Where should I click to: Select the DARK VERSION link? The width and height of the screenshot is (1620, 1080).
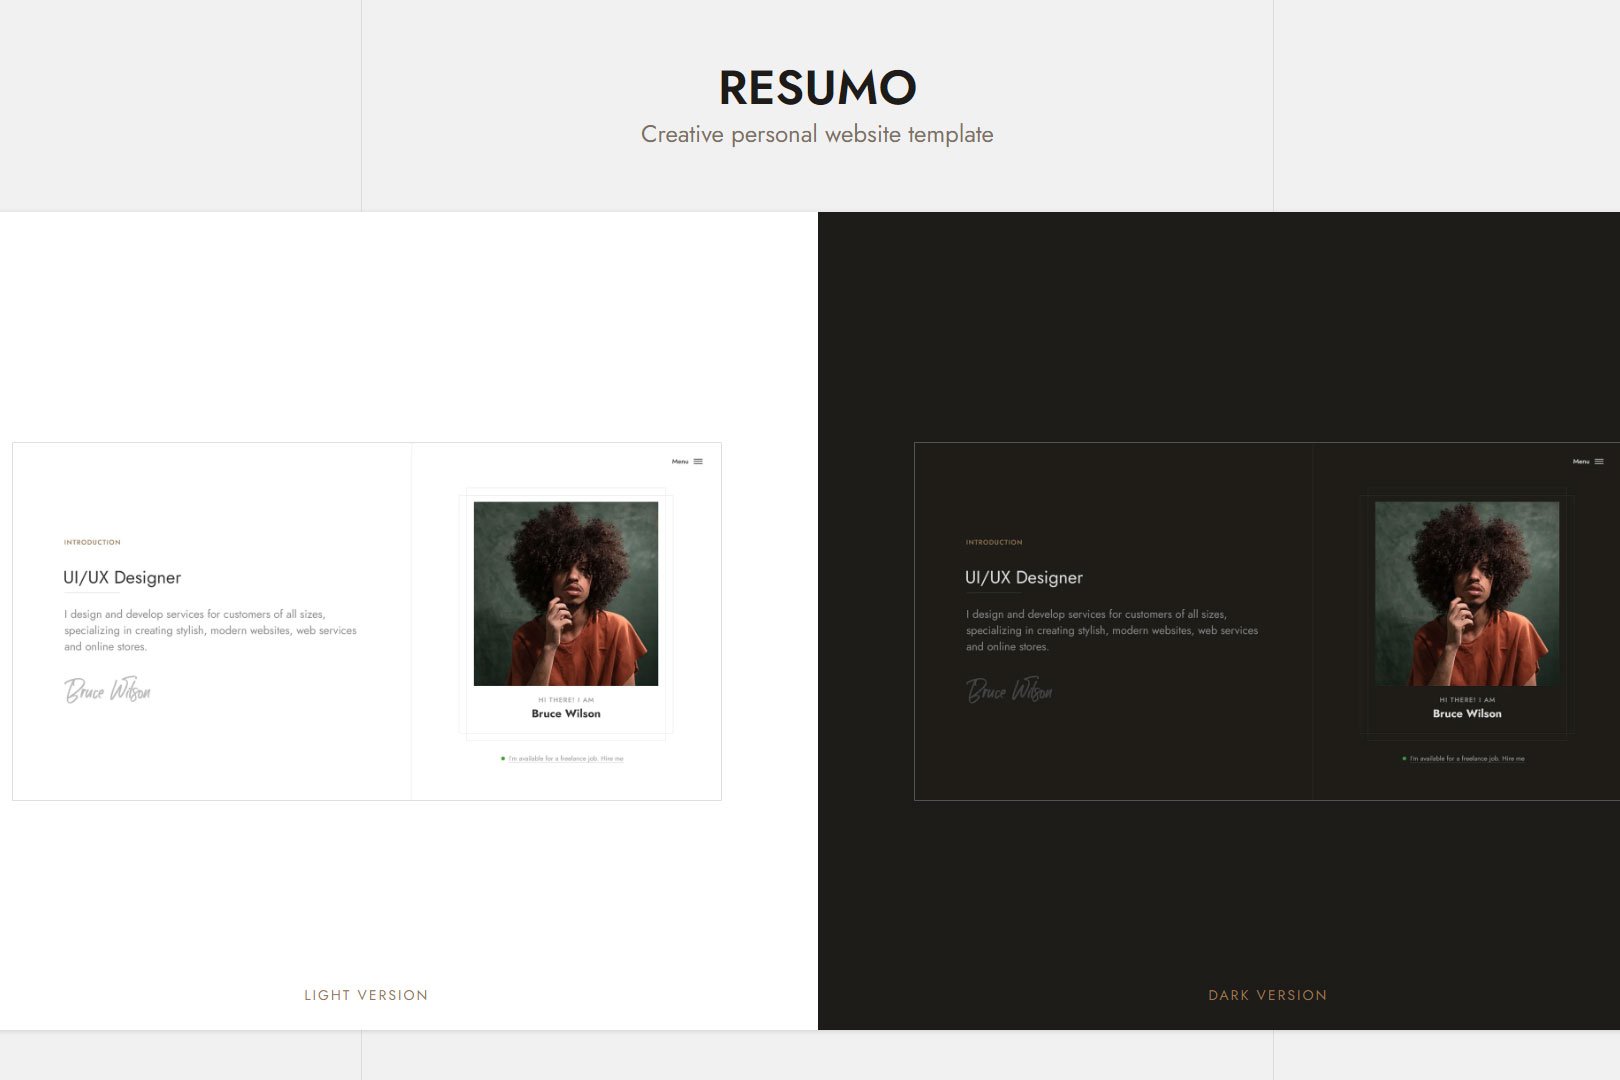tap(1267, 995)
